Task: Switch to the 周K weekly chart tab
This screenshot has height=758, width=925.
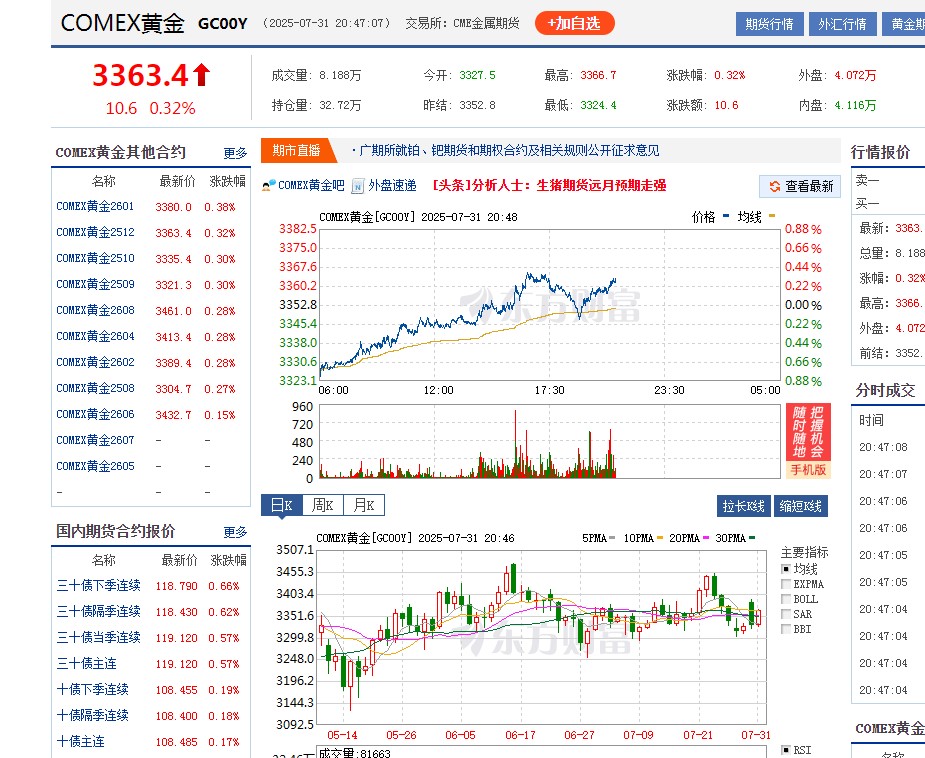Action: pos(321,506)
